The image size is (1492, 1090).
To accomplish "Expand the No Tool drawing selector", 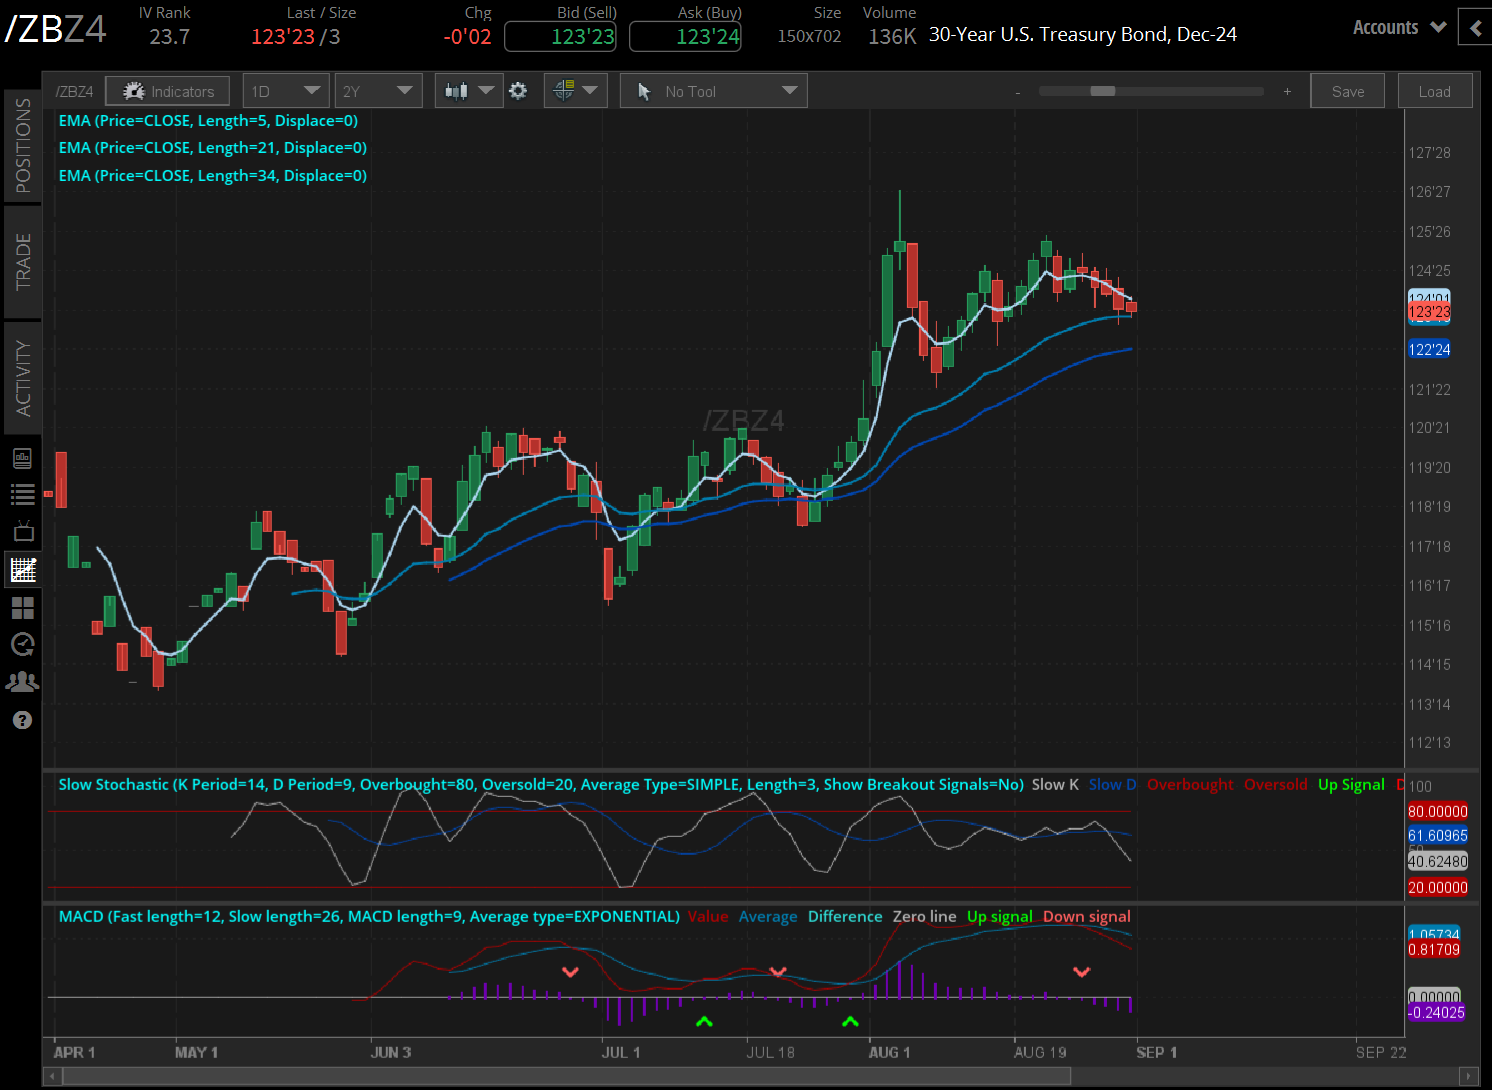I will 713,90.
